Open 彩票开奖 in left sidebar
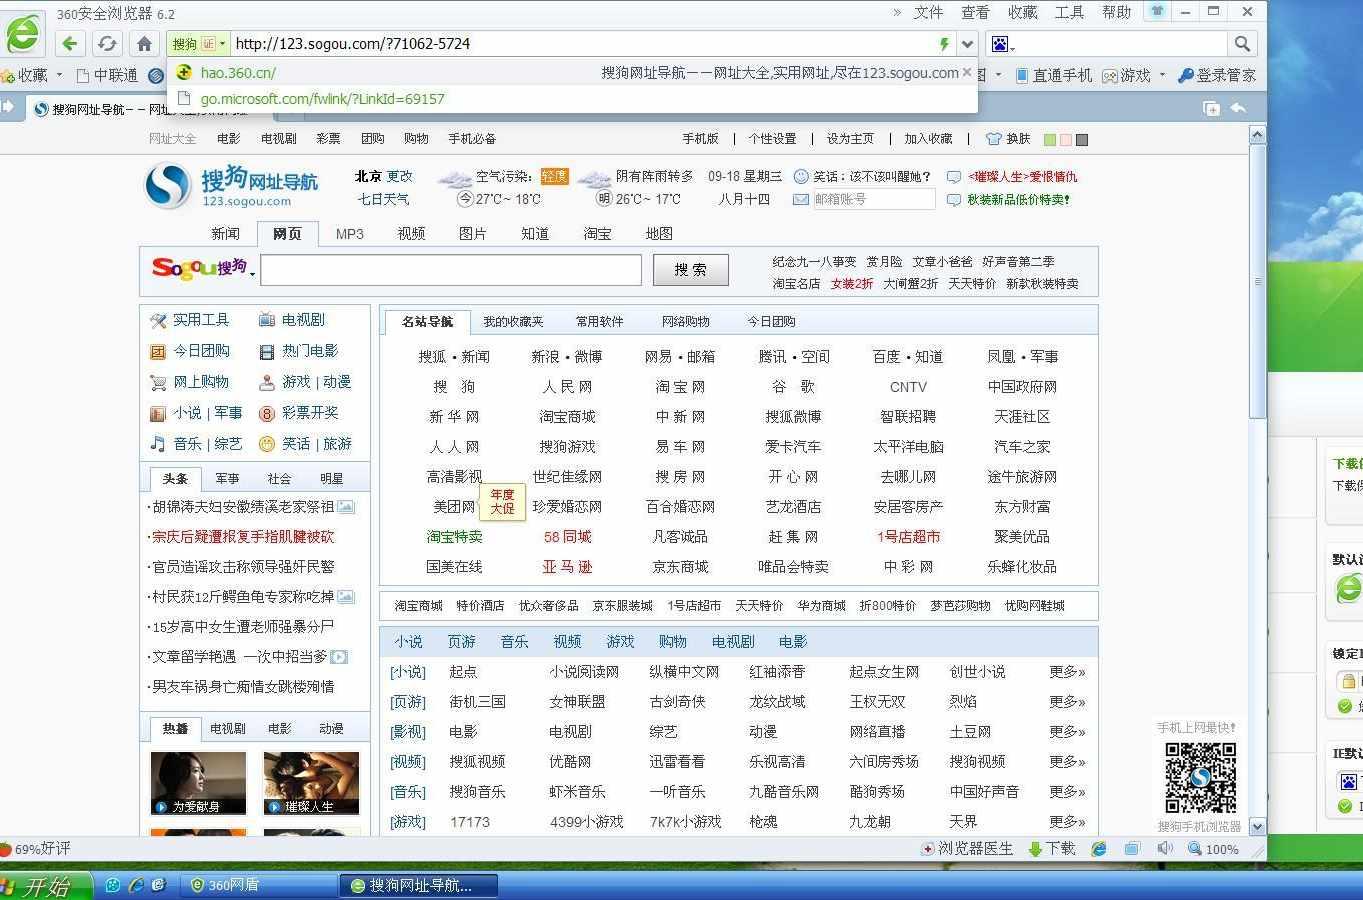The width and height of the screenshot is (1363, 900). [299, 413]
